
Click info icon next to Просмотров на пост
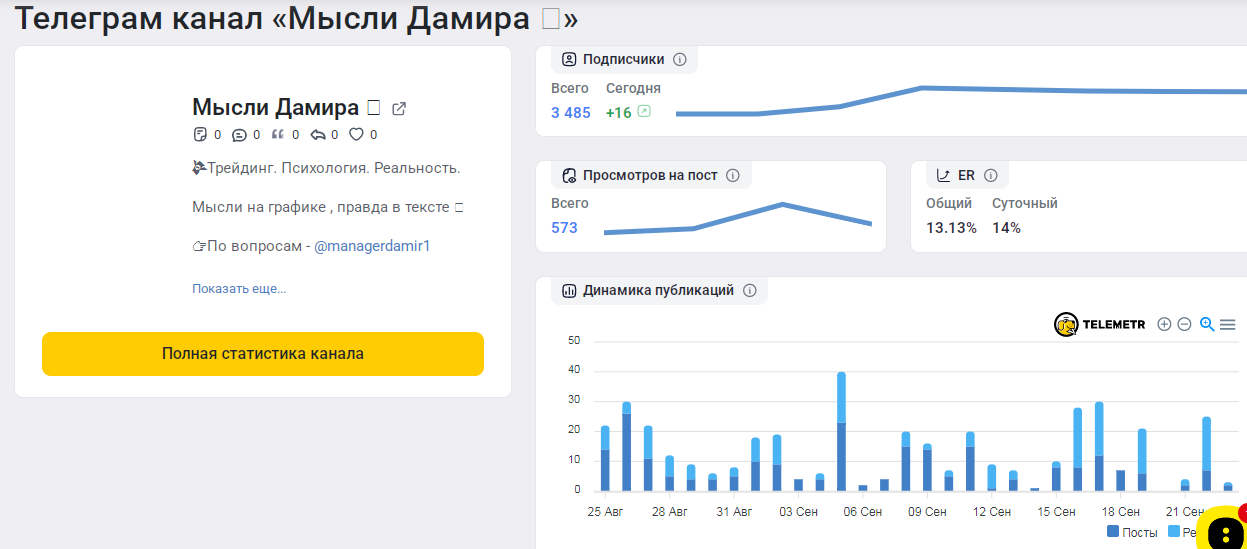(732, 176)
